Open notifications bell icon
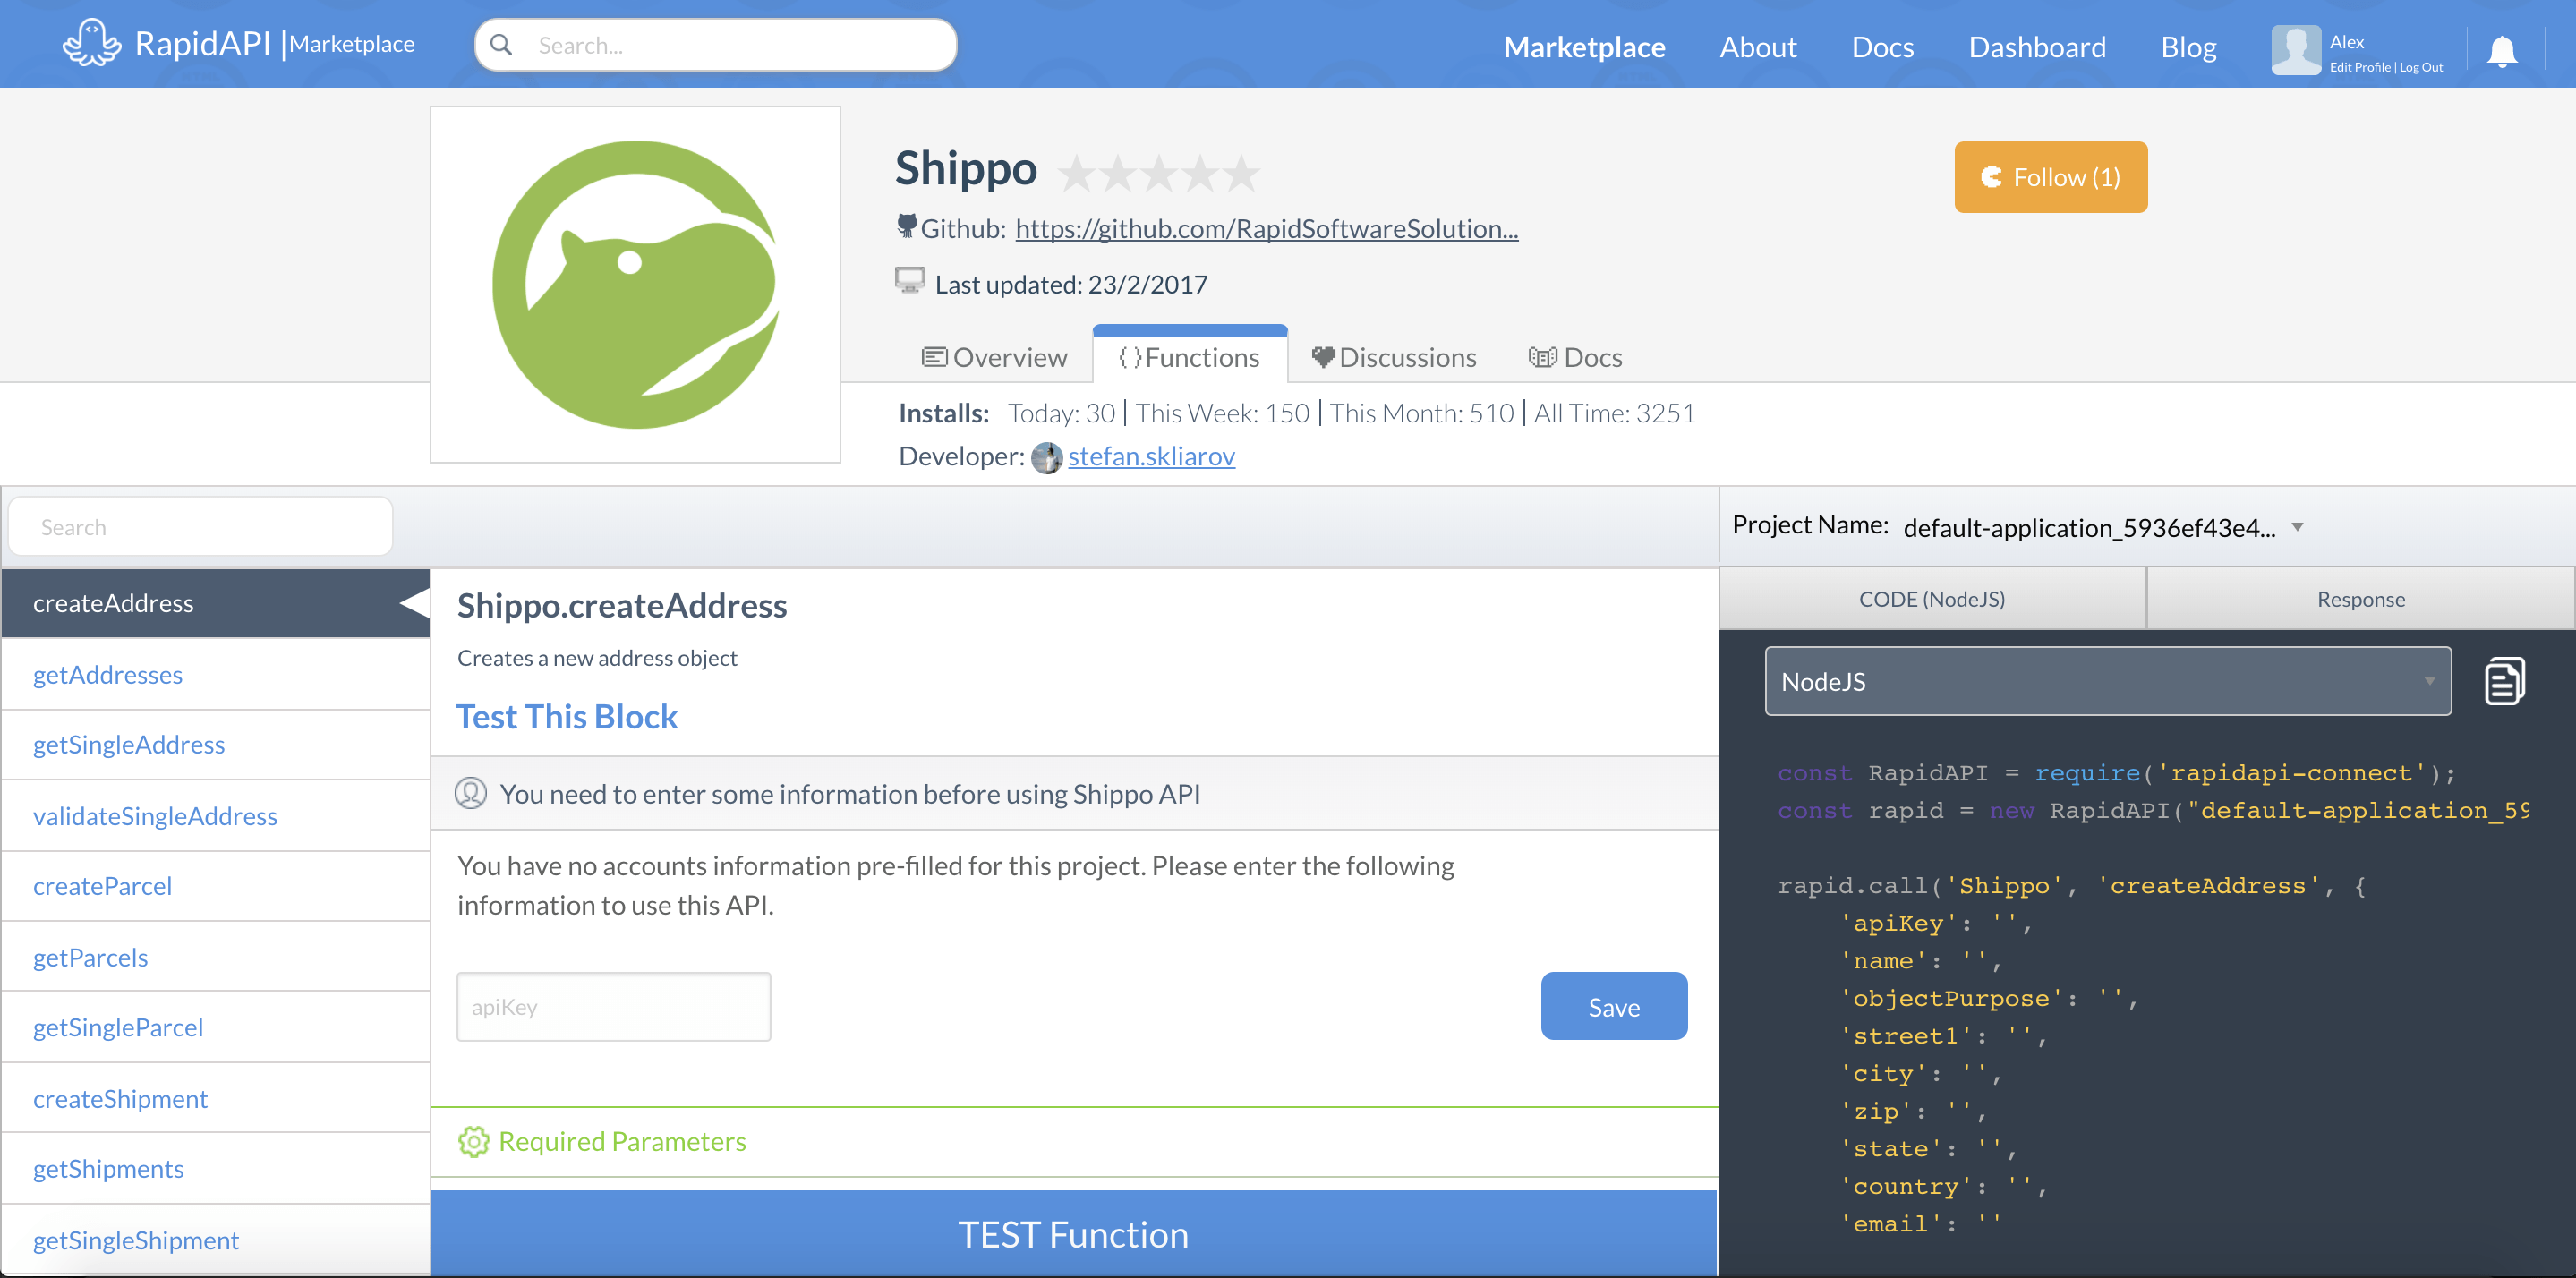2576x1278 pixels. 2502,50
